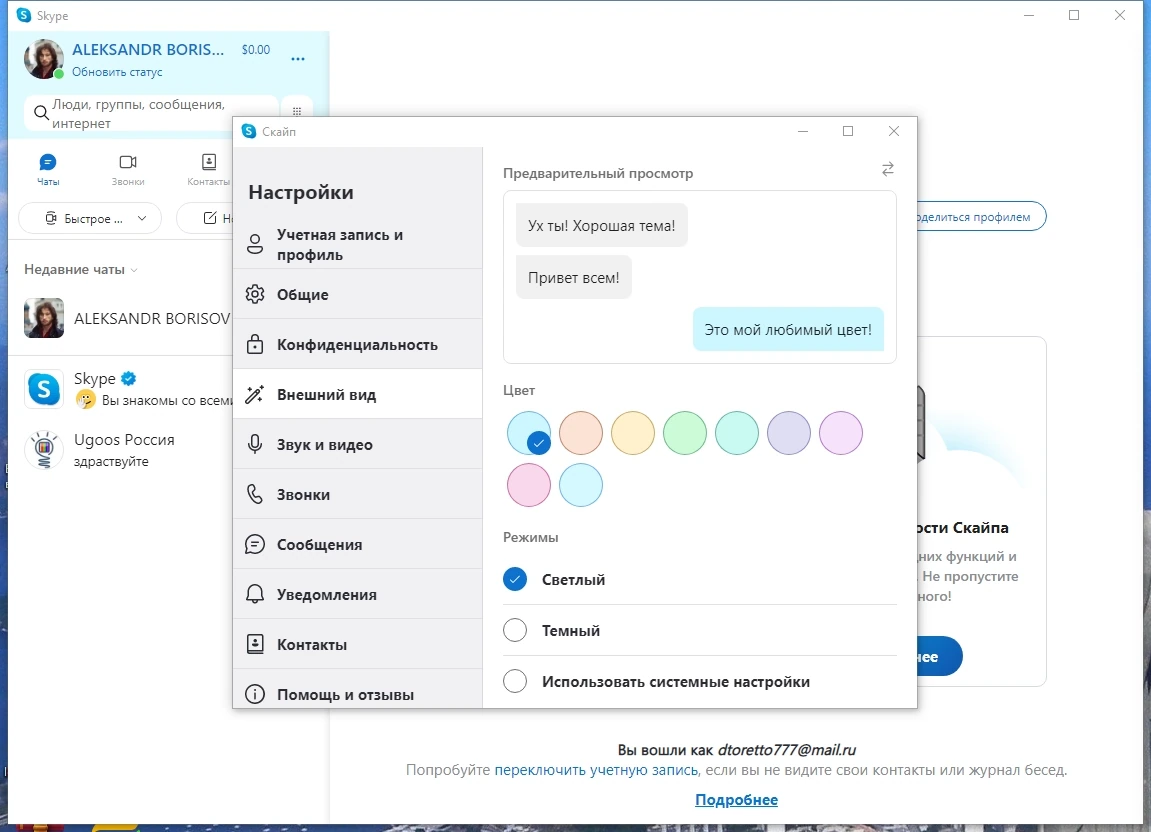Image resolution: width=1151 pixels, height=832 pixels.
Task: Click the bell icon for Уведомления
Action: click(255, 594)
